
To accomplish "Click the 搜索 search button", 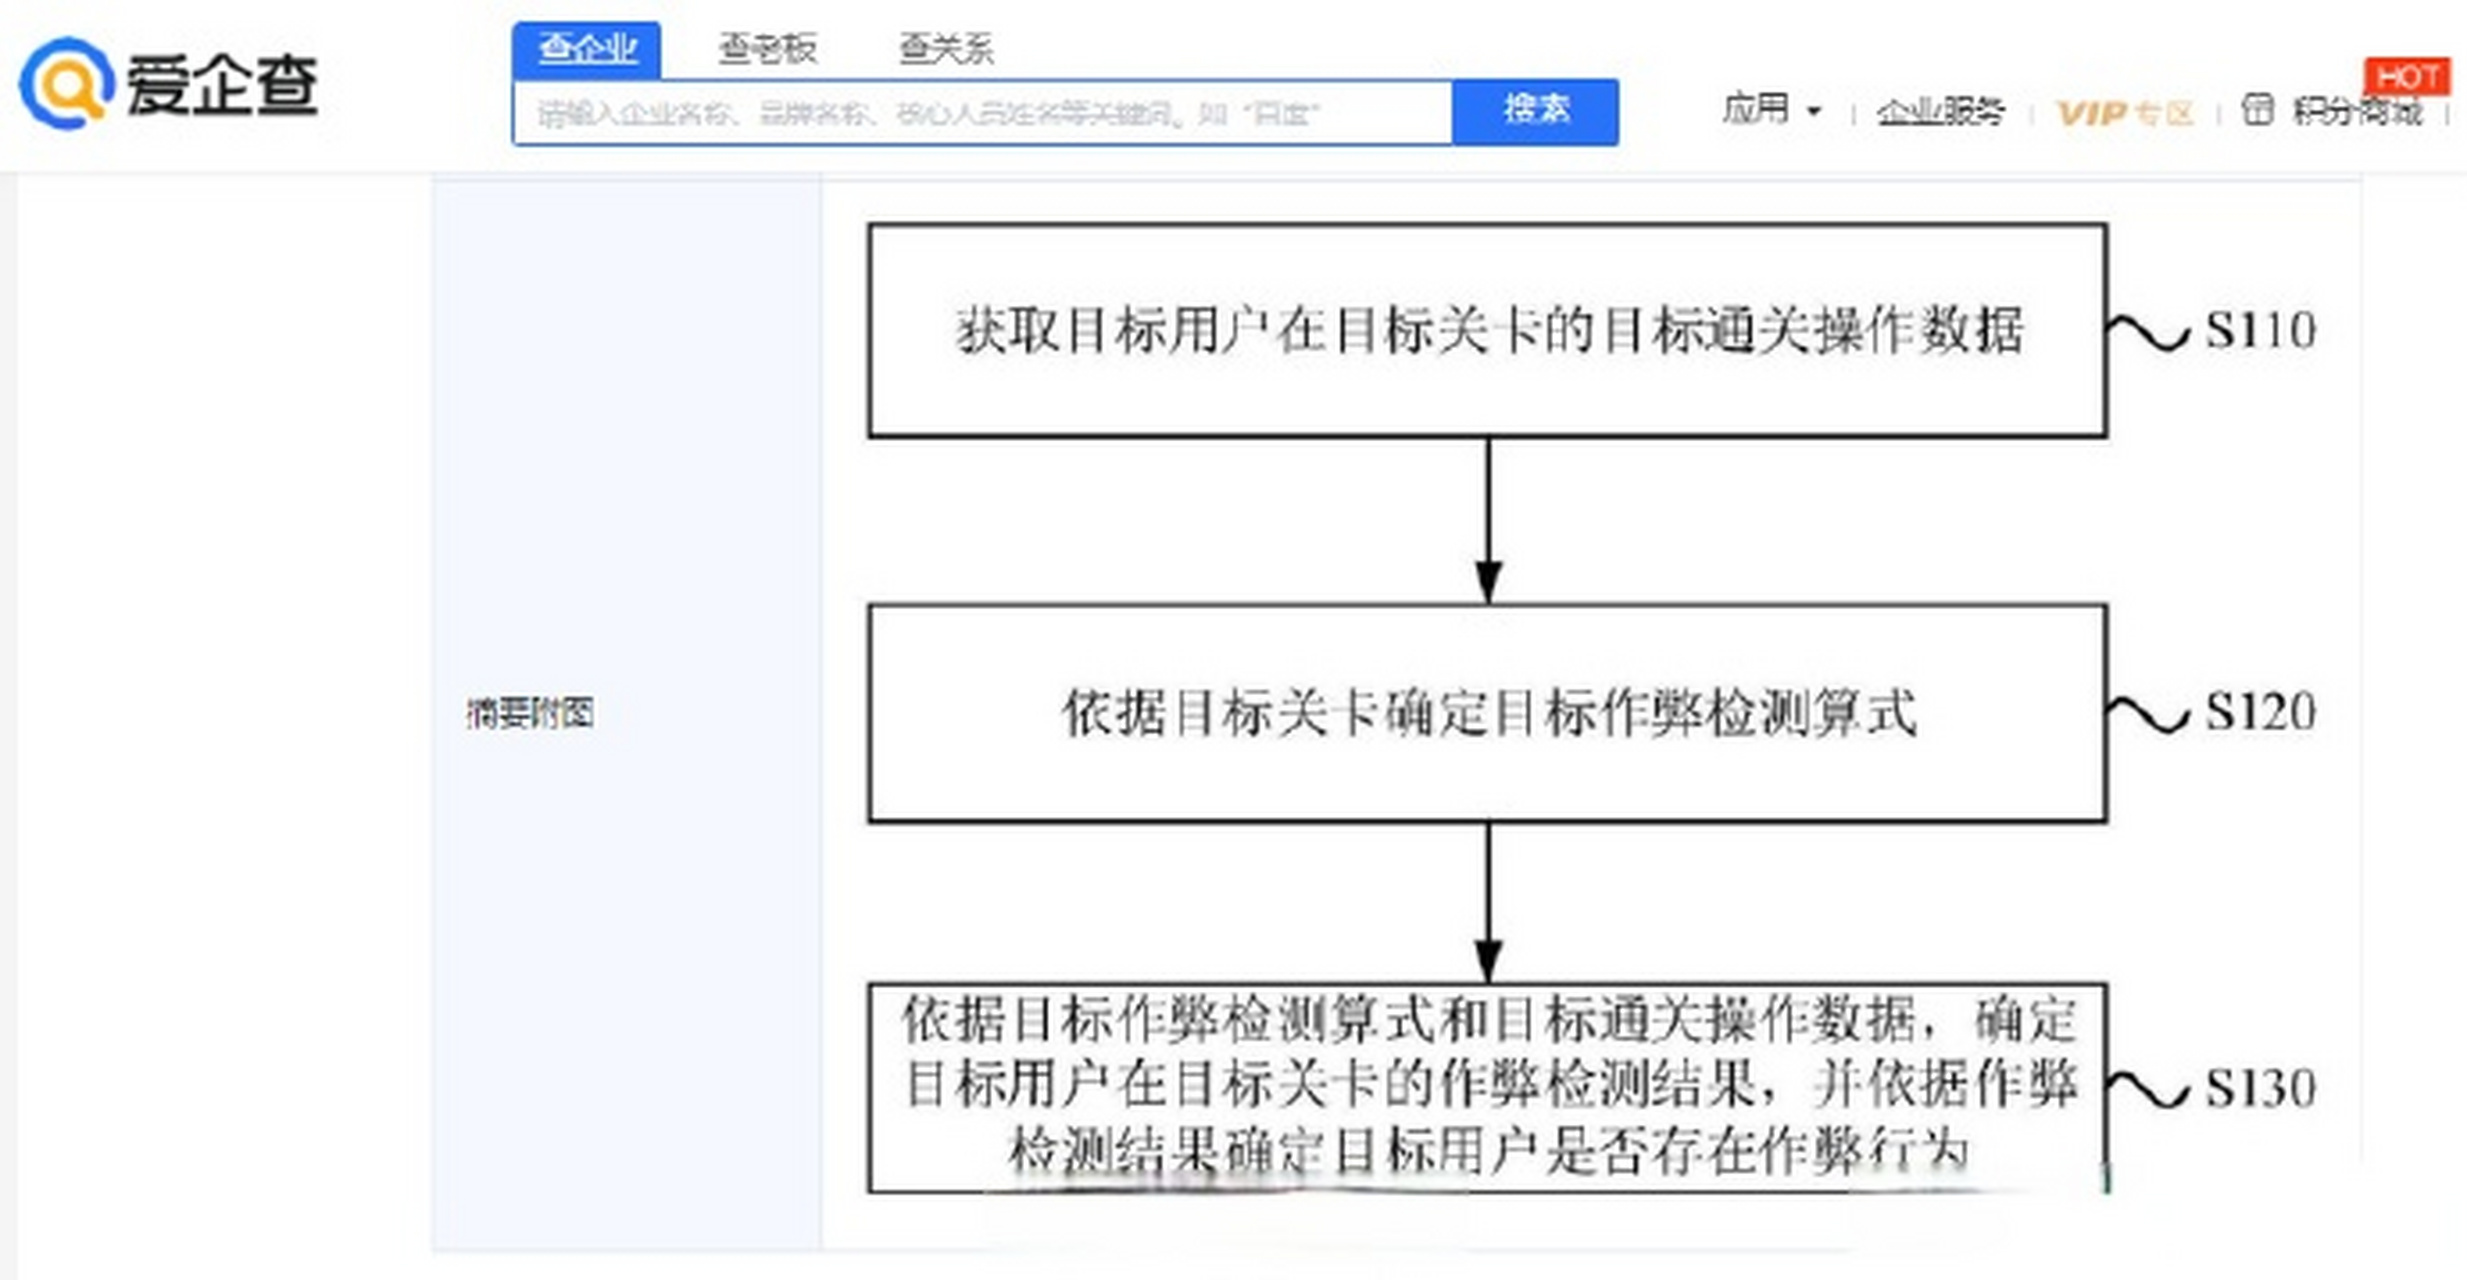I will point(1535,111).
